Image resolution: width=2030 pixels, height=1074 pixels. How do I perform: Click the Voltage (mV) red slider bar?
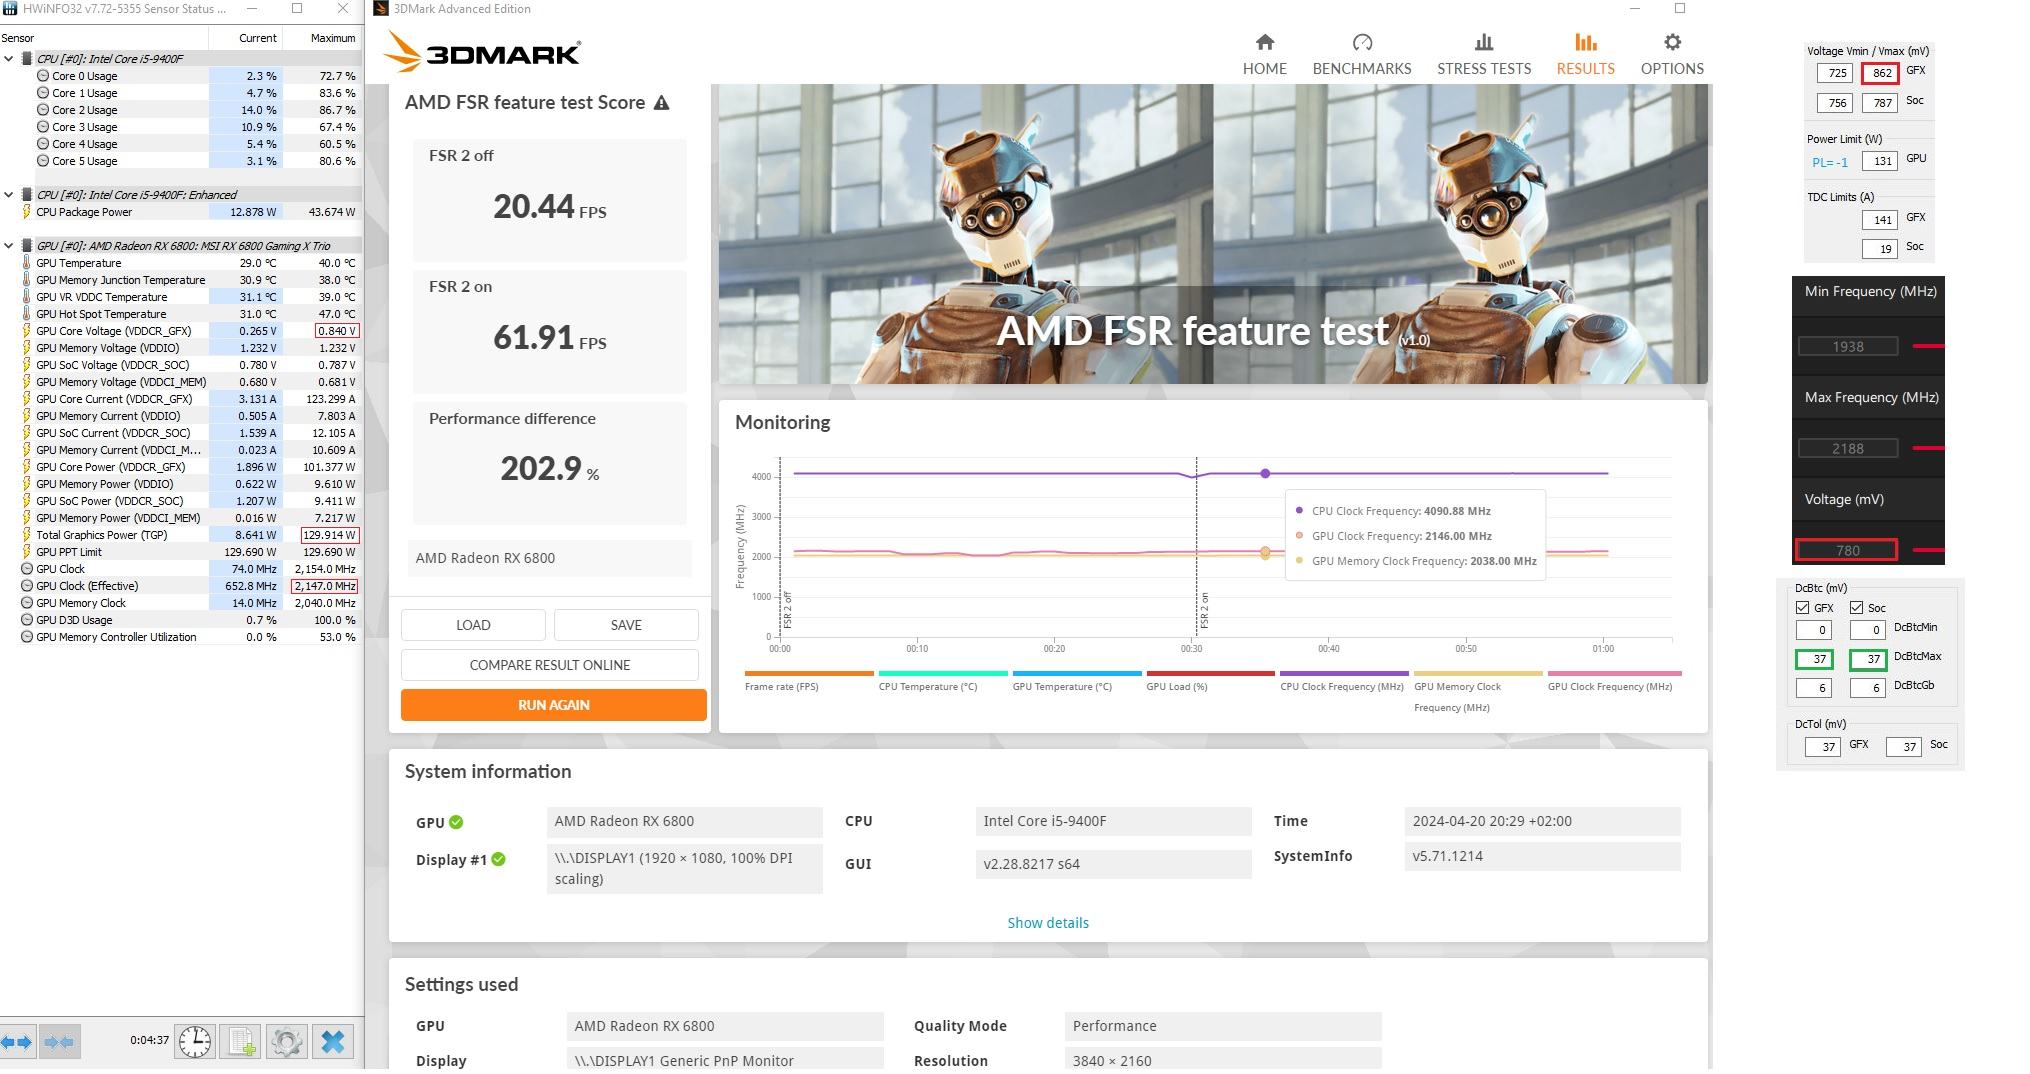click(1928, 550)
